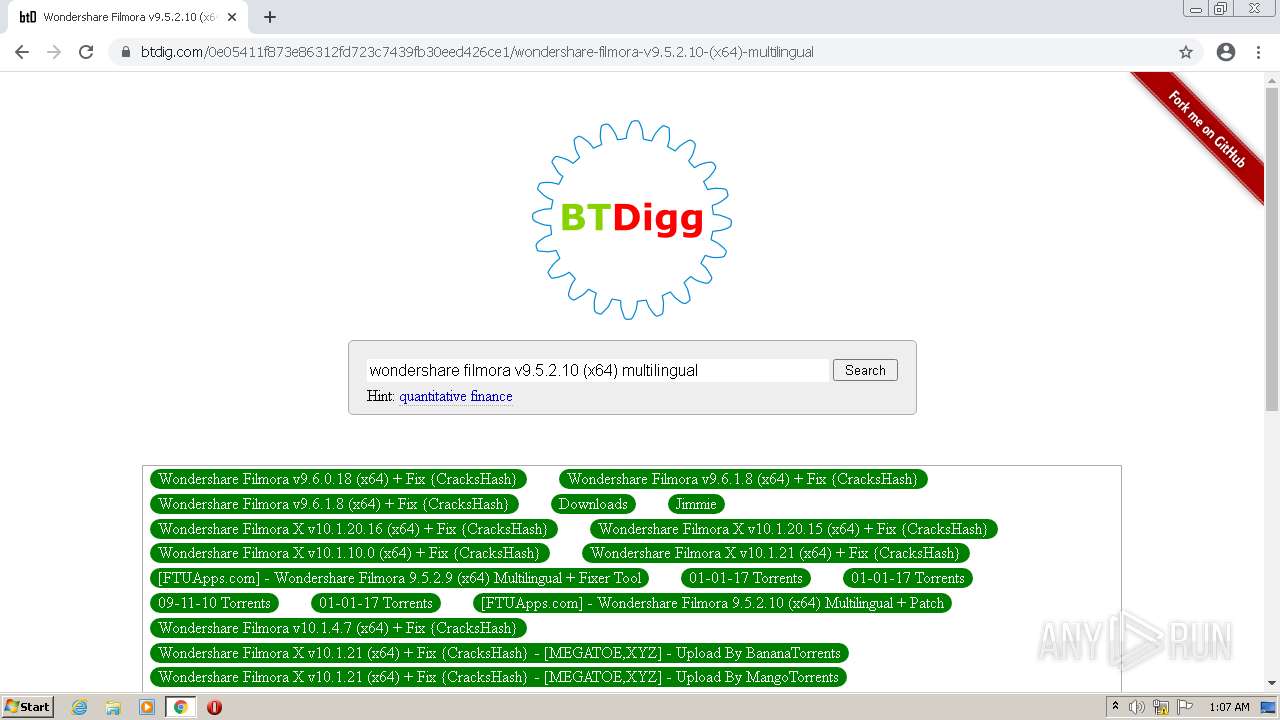Click the search query input field

[x=598, y=370]
